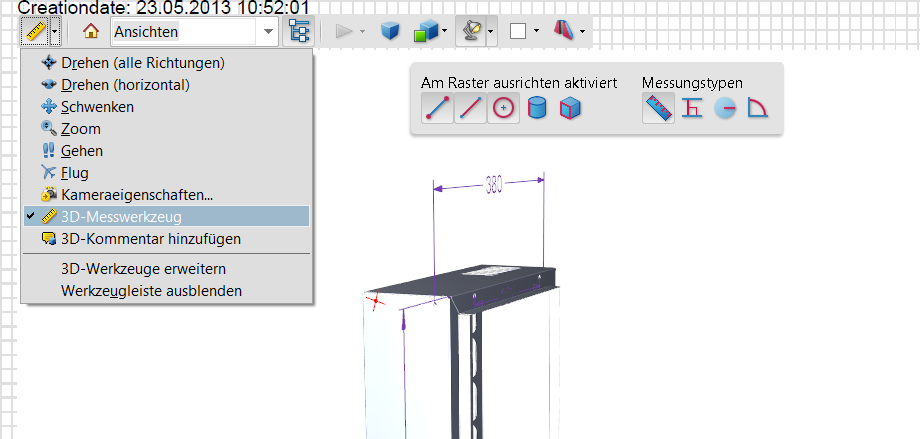
Task: Select 3D-Messwerkzeug menu entry
Action: (x=167, y=217)
